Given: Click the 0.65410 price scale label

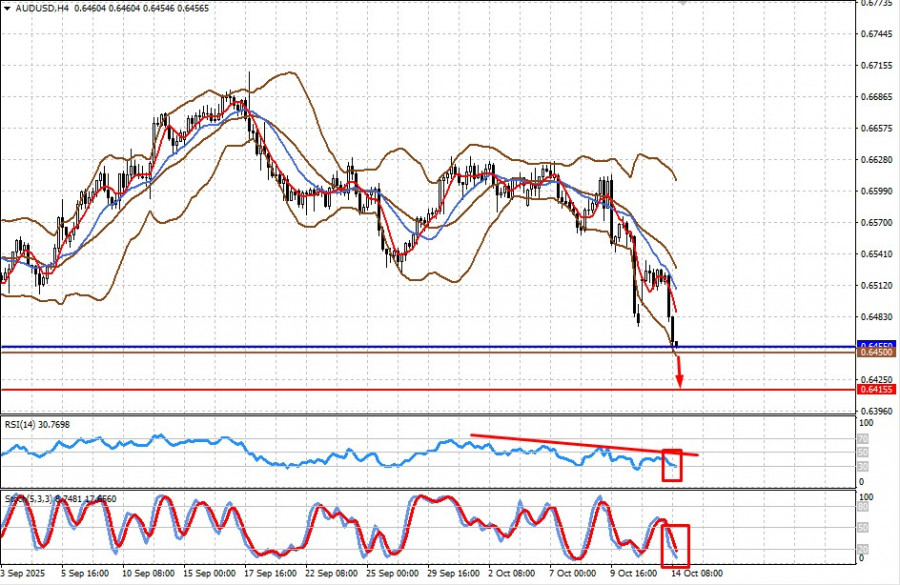Looking at the screenshot, I should coord(876,254).
